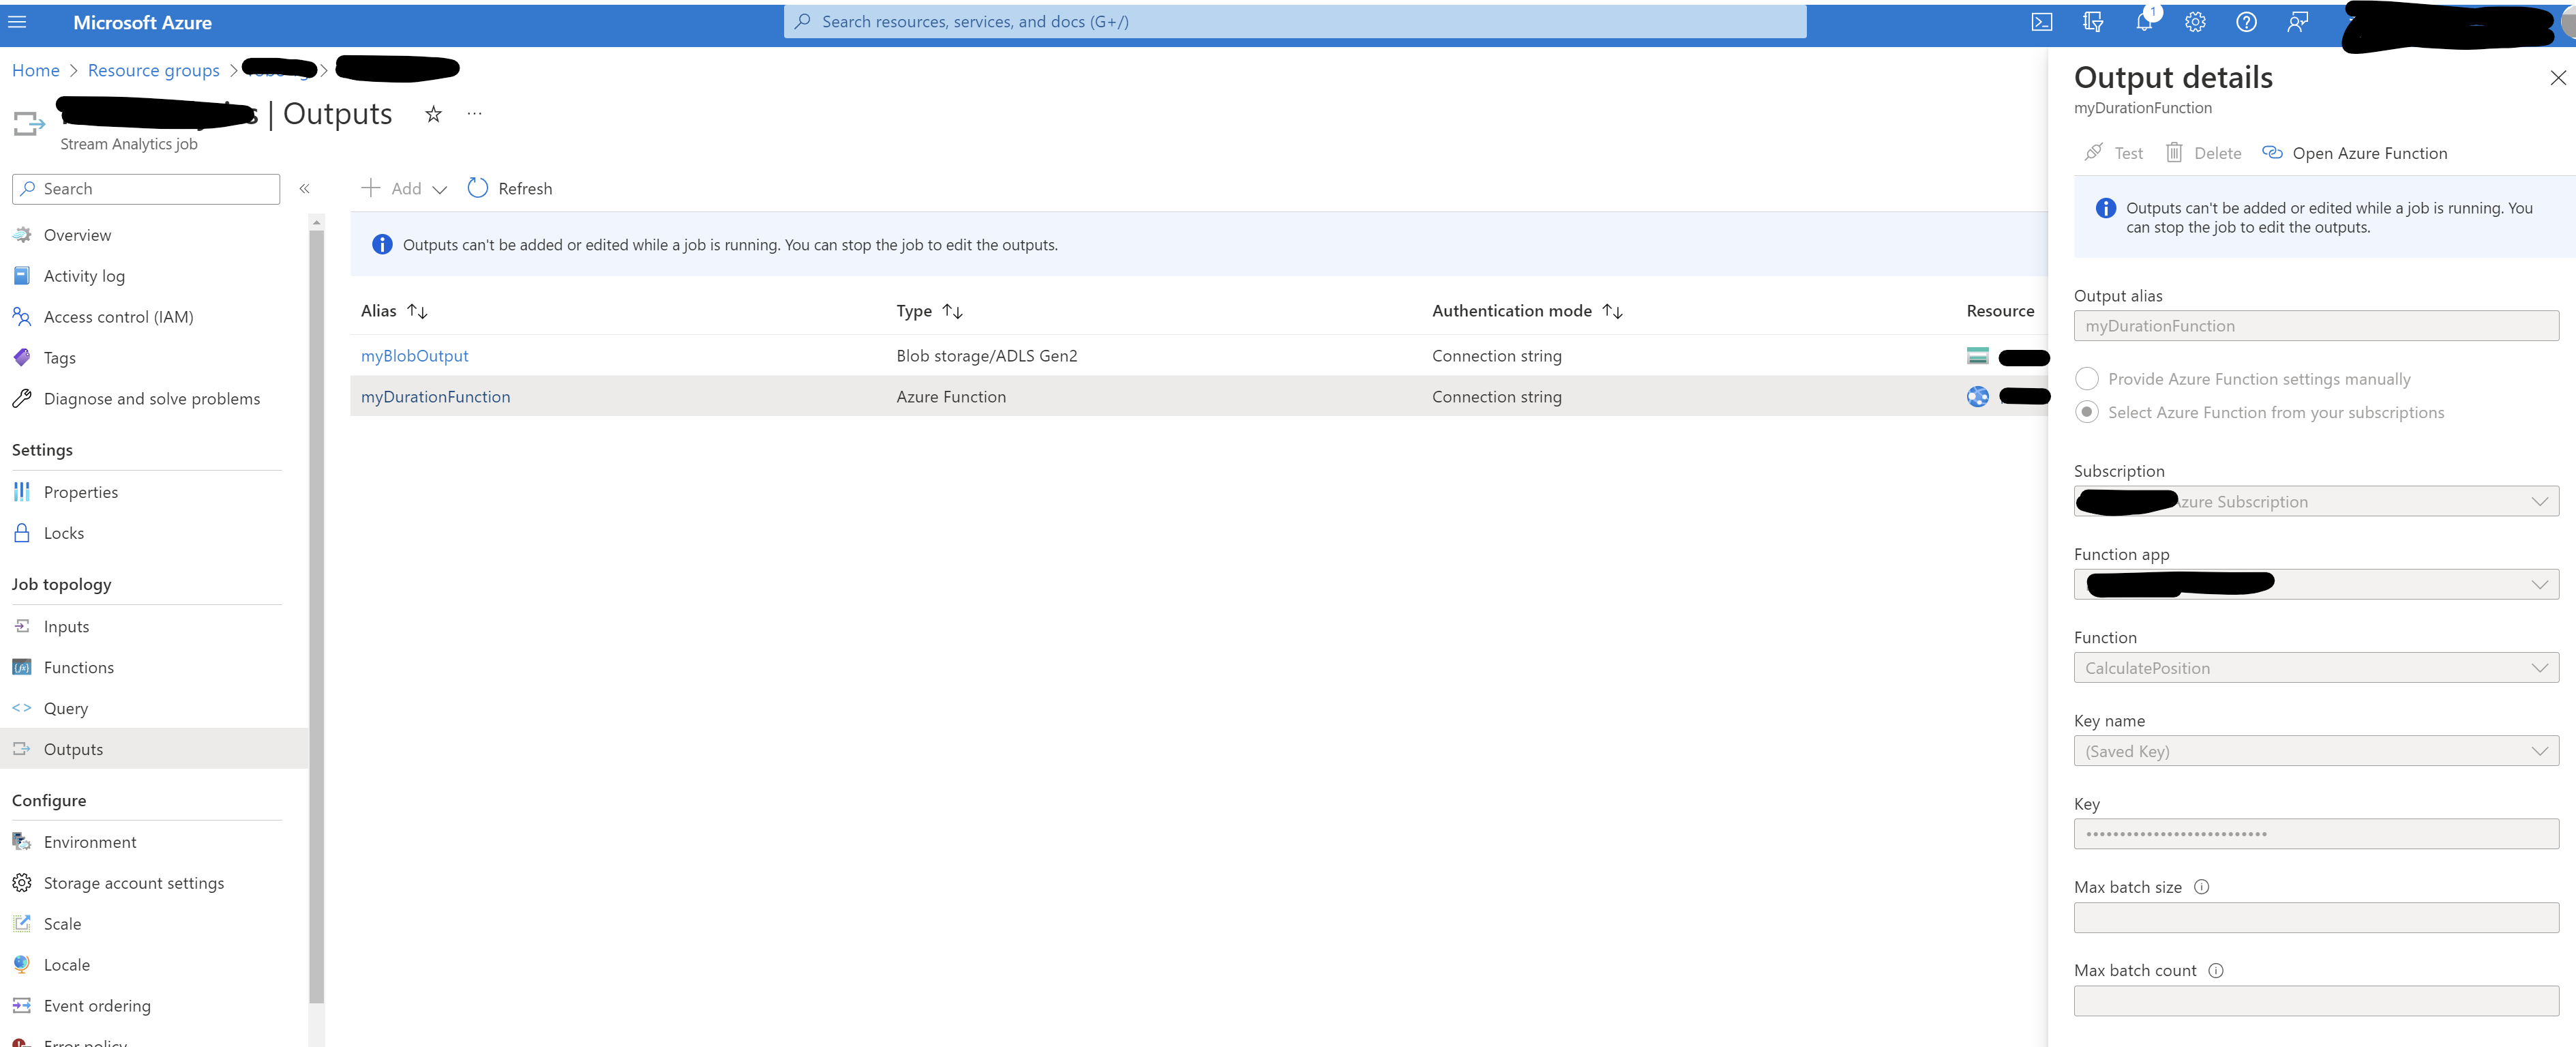Open the portal hamburger menu
The image size is (2576, 1047).
pos(17,22)
